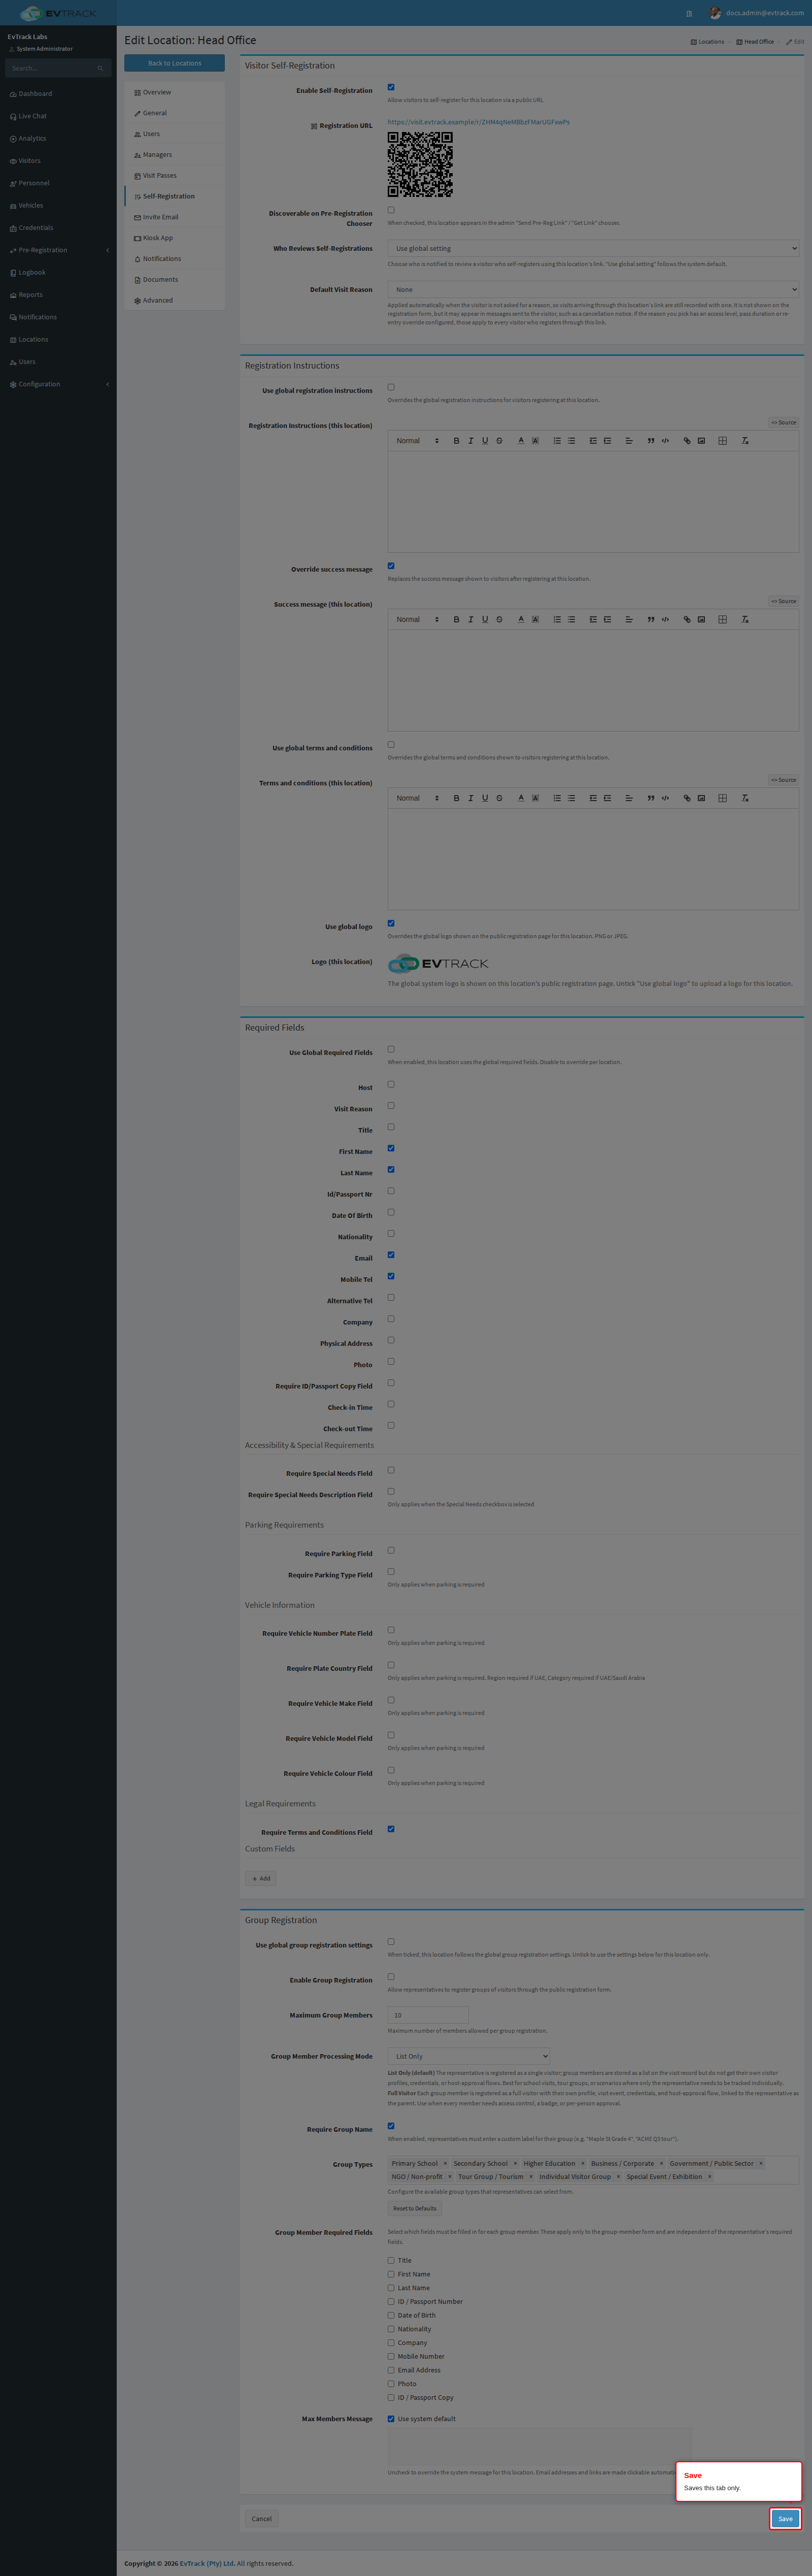Enable Use global registration instructions
The image size is (812, 2576).
coord(391,387)
